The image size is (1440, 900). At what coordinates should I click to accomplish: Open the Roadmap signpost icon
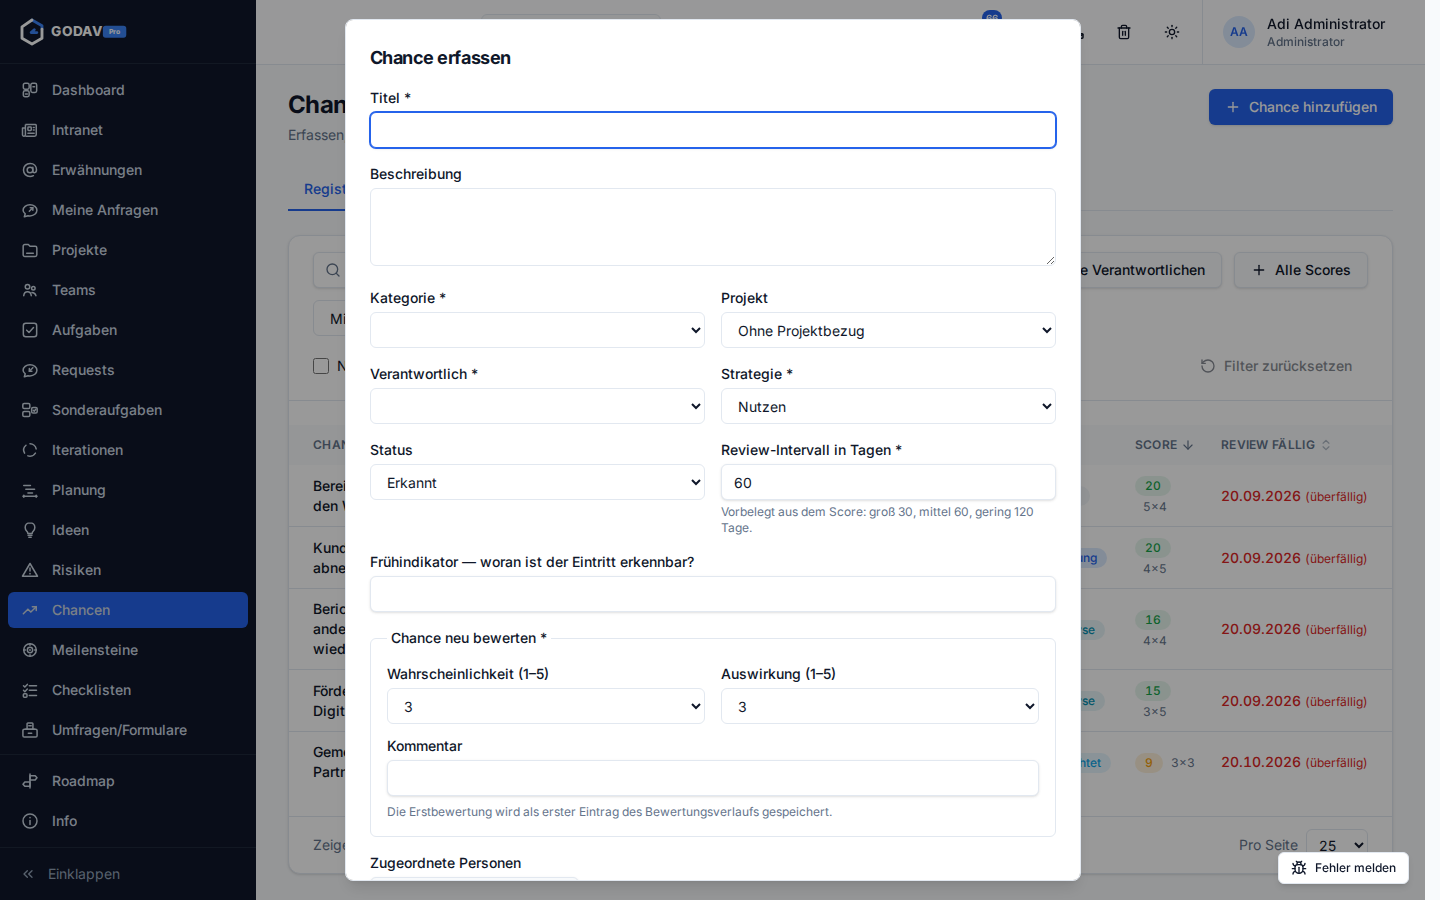[30, 781]
